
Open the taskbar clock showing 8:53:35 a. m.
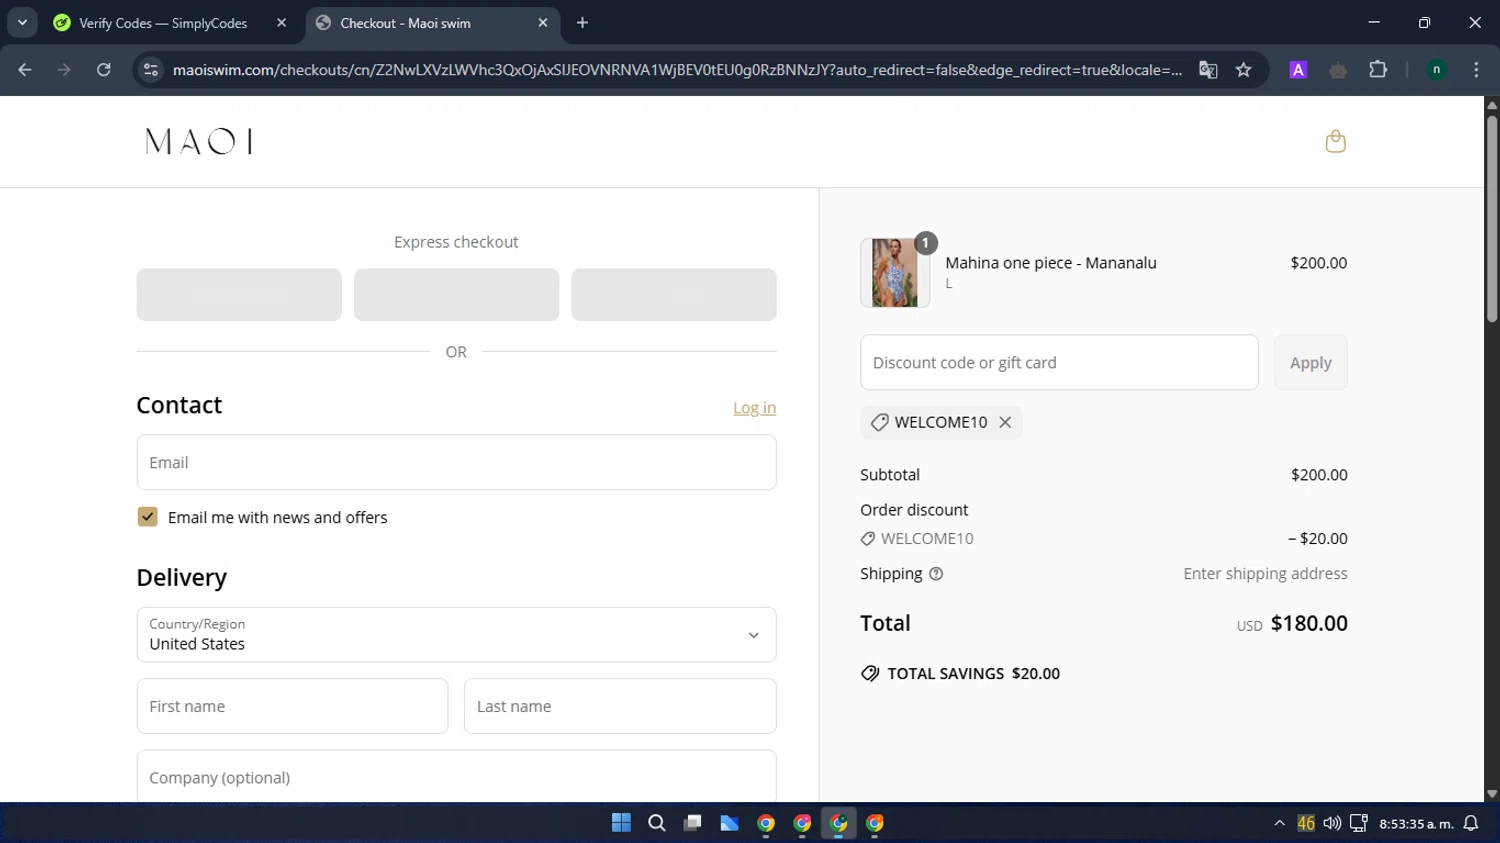click(1416, 824)
